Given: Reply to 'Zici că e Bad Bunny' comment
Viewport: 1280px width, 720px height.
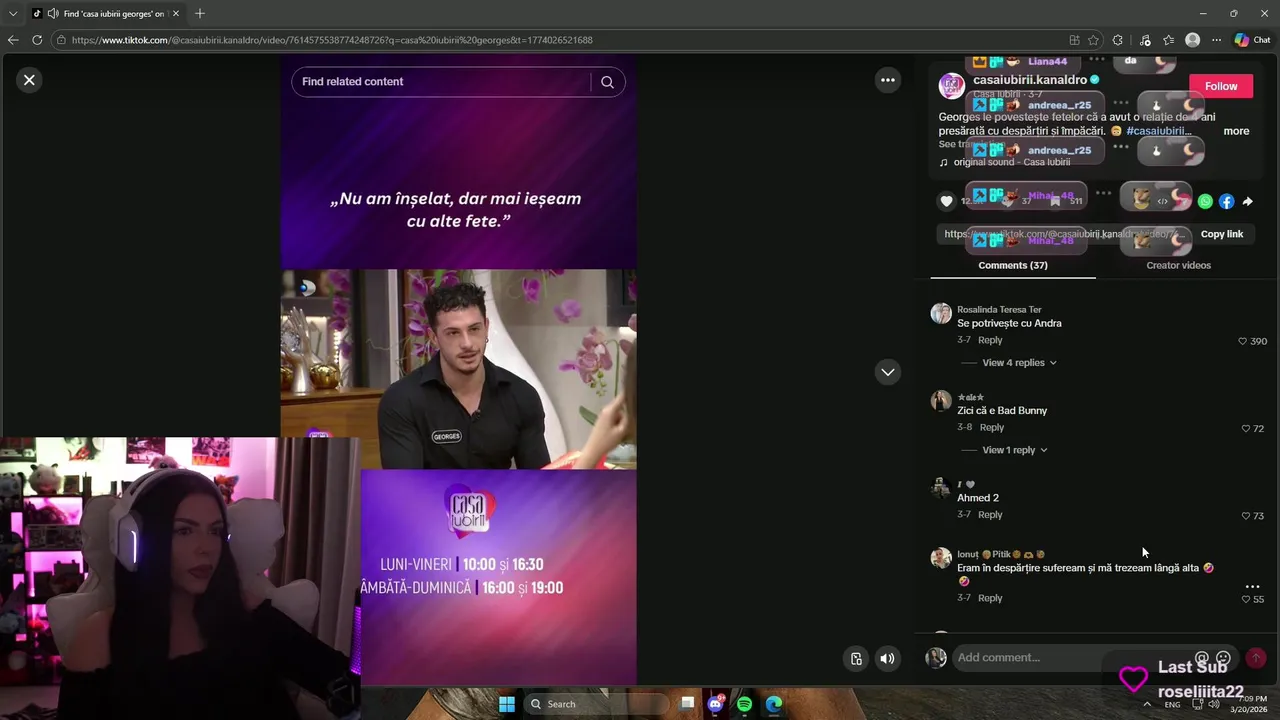Looking at the screenshot, I should coord(992,428).
